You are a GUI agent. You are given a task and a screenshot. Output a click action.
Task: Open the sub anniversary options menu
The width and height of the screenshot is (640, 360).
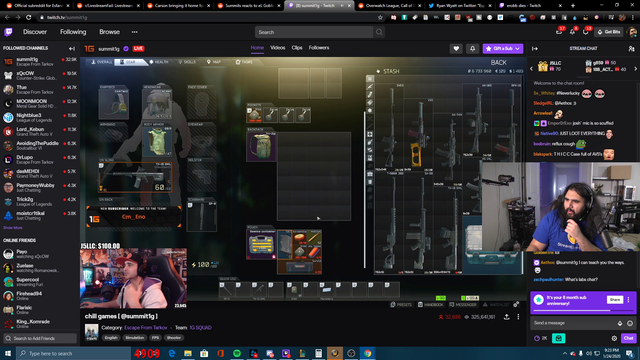[629, 300]
